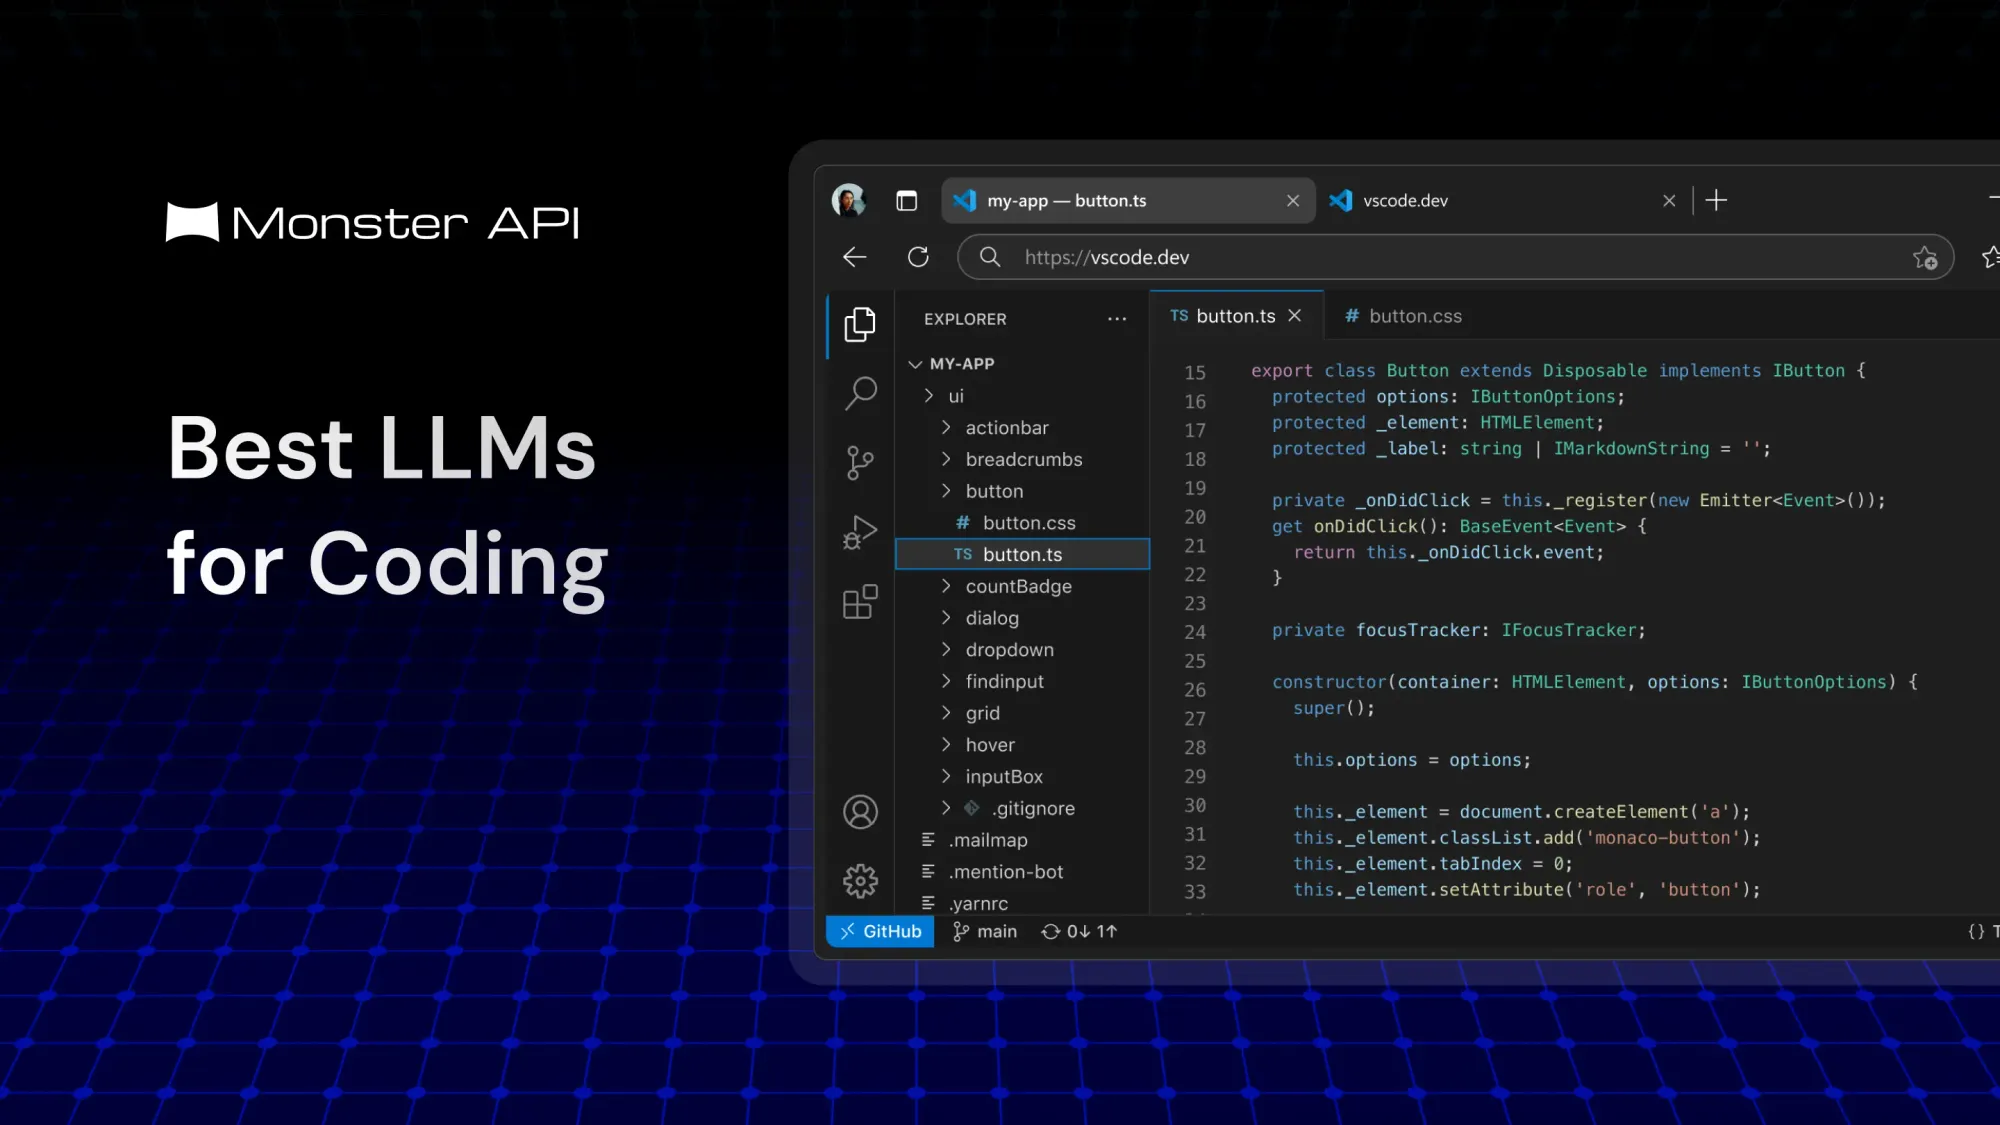
Task: Expand the countBadge folder
Action: pyautogui.click(x=1022, y=586)
